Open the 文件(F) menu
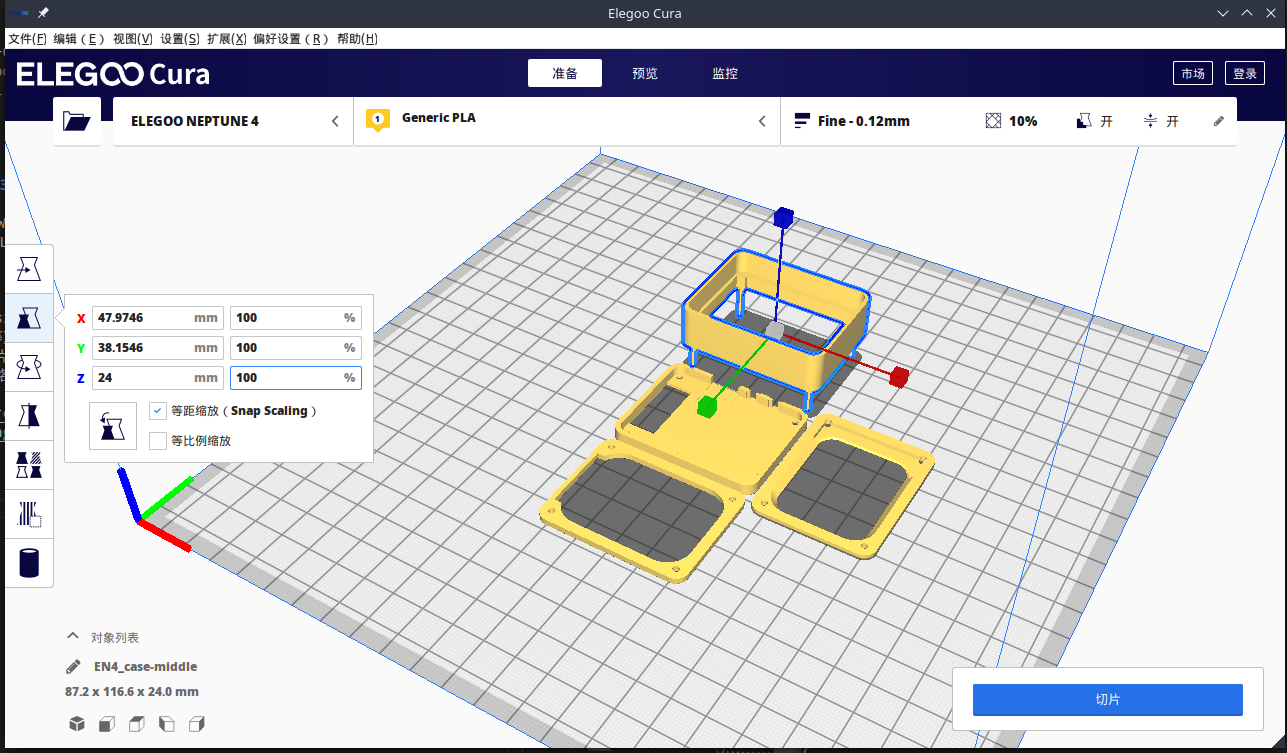 point(27,39)
